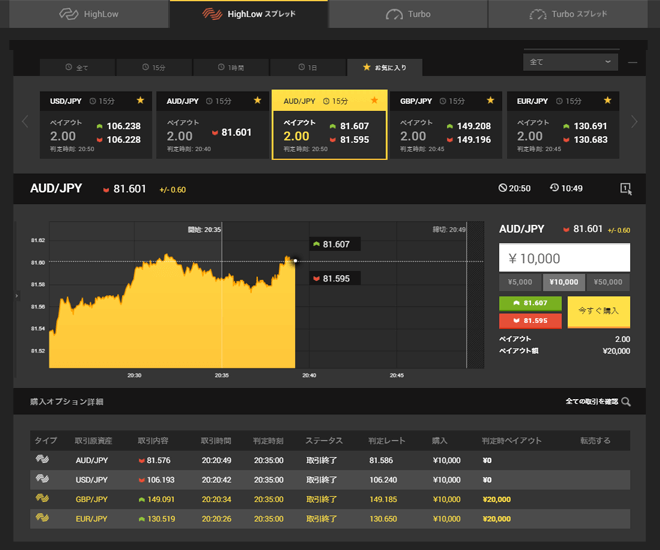Click the 10:49 remaining time clock icon
This screenshot has width=660, height=550.
tap(554, 188)
